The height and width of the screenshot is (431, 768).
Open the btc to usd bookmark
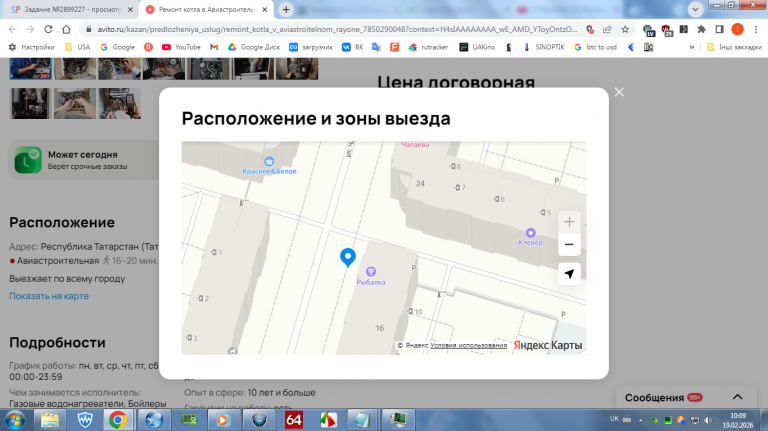pos(596,47)
